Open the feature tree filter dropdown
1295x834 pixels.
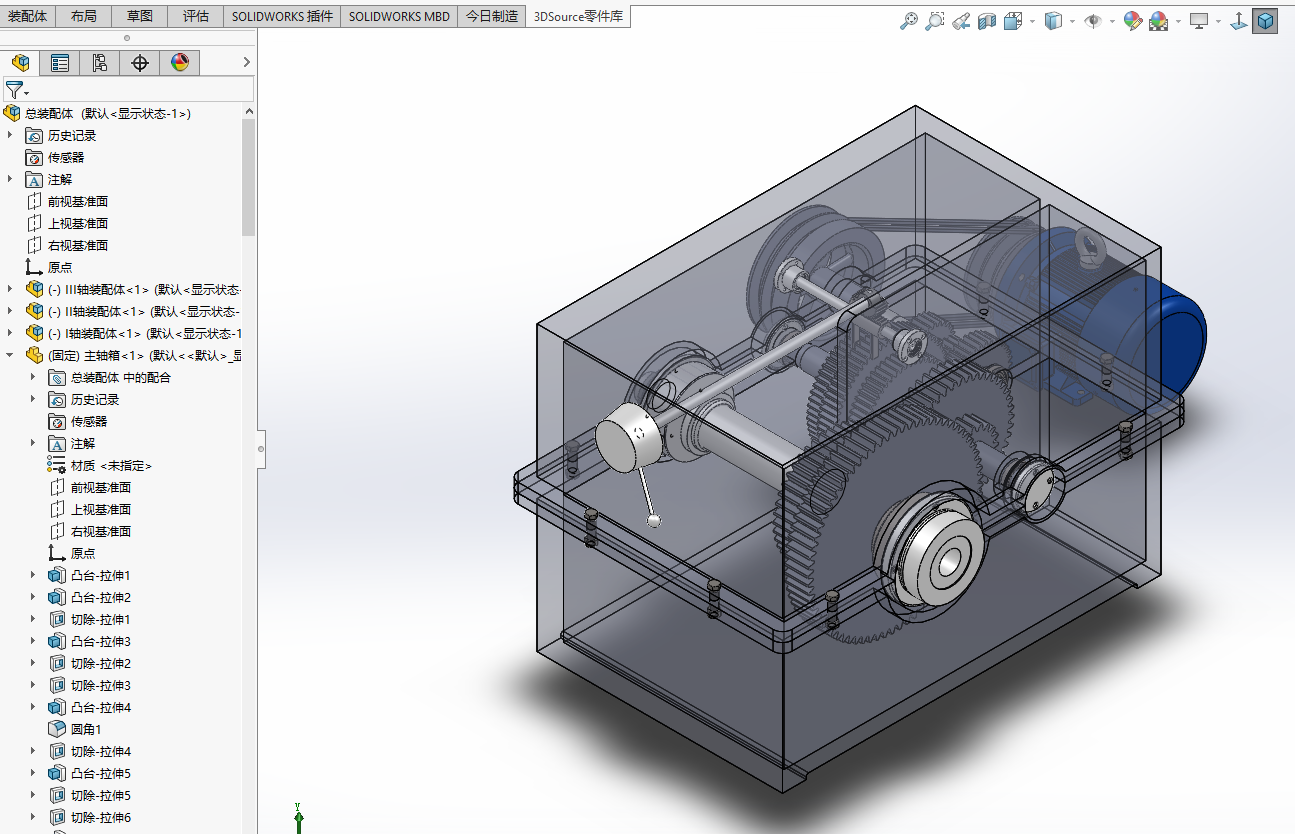pyautogui.click(x=17, y=90)
